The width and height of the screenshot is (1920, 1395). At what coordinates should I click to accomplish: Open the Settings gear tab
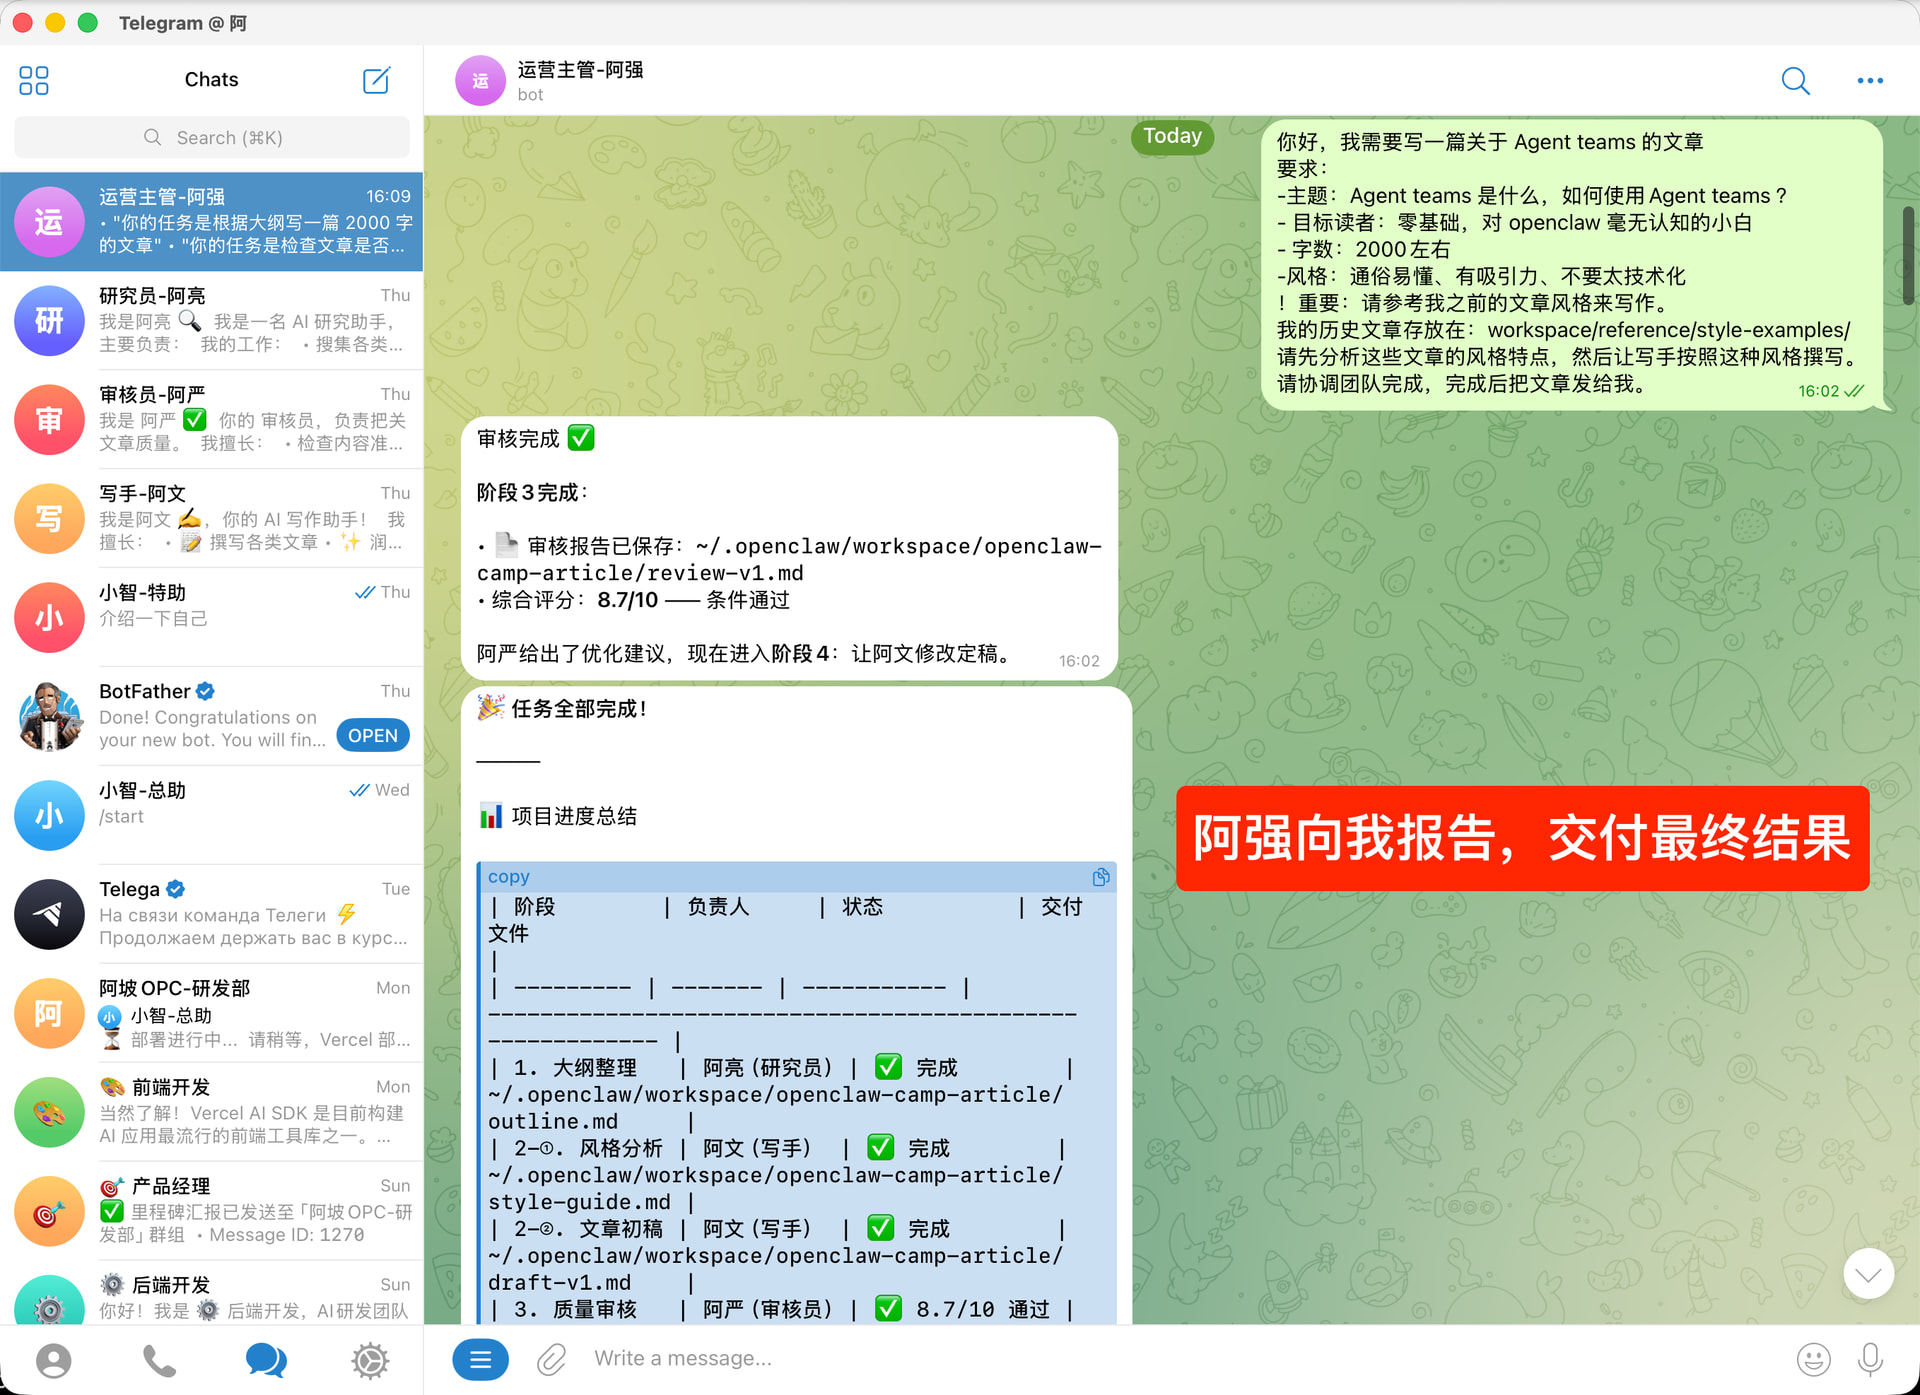click(x=369, y=1360)
